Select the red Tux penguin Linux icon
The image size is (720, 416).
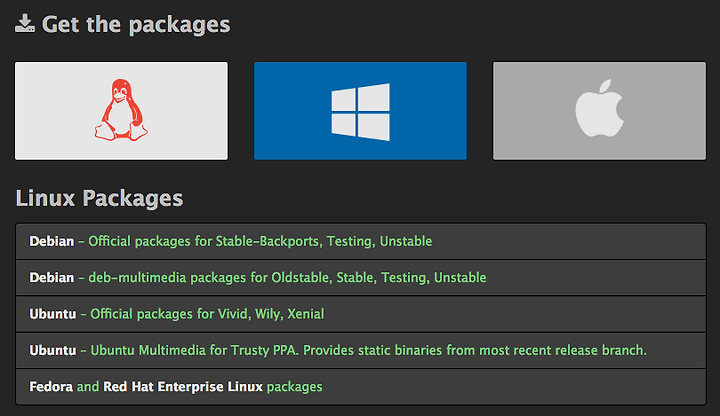pyautogui.click(x=121, y=110)
